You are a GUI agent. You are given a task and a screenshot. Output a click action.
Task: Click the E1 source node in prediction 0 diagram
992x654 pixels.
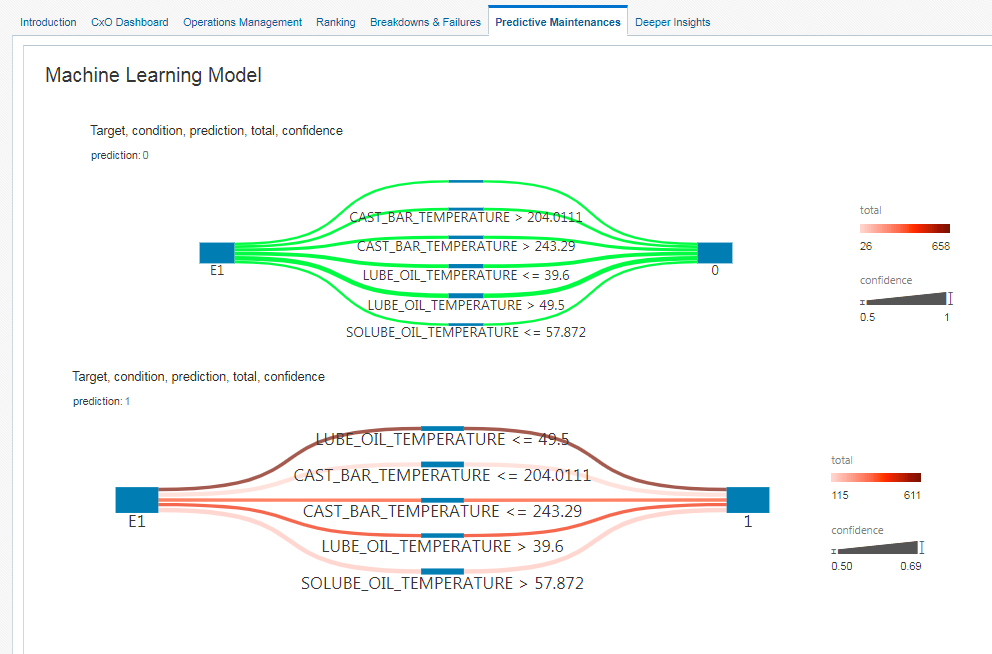[216, 253]
